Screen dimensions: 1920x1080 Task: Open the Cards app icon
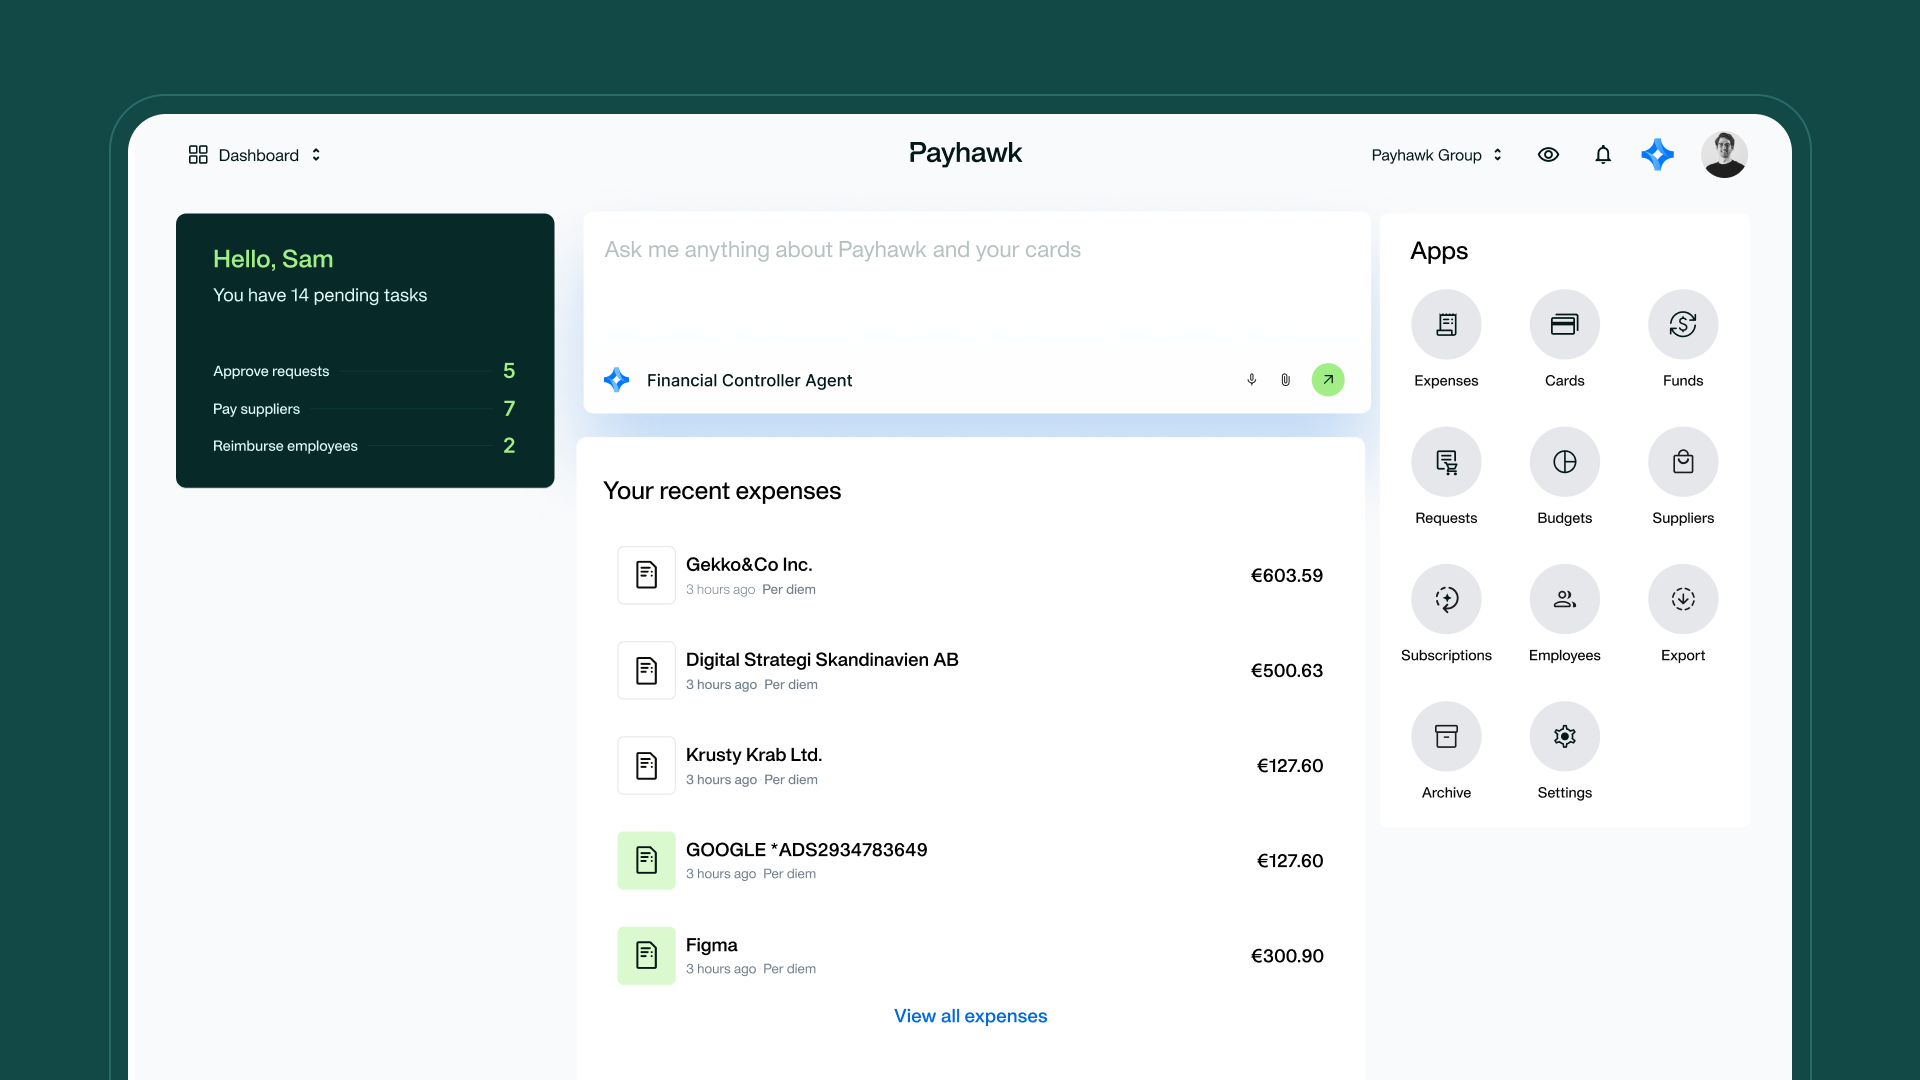[1564, 324]
